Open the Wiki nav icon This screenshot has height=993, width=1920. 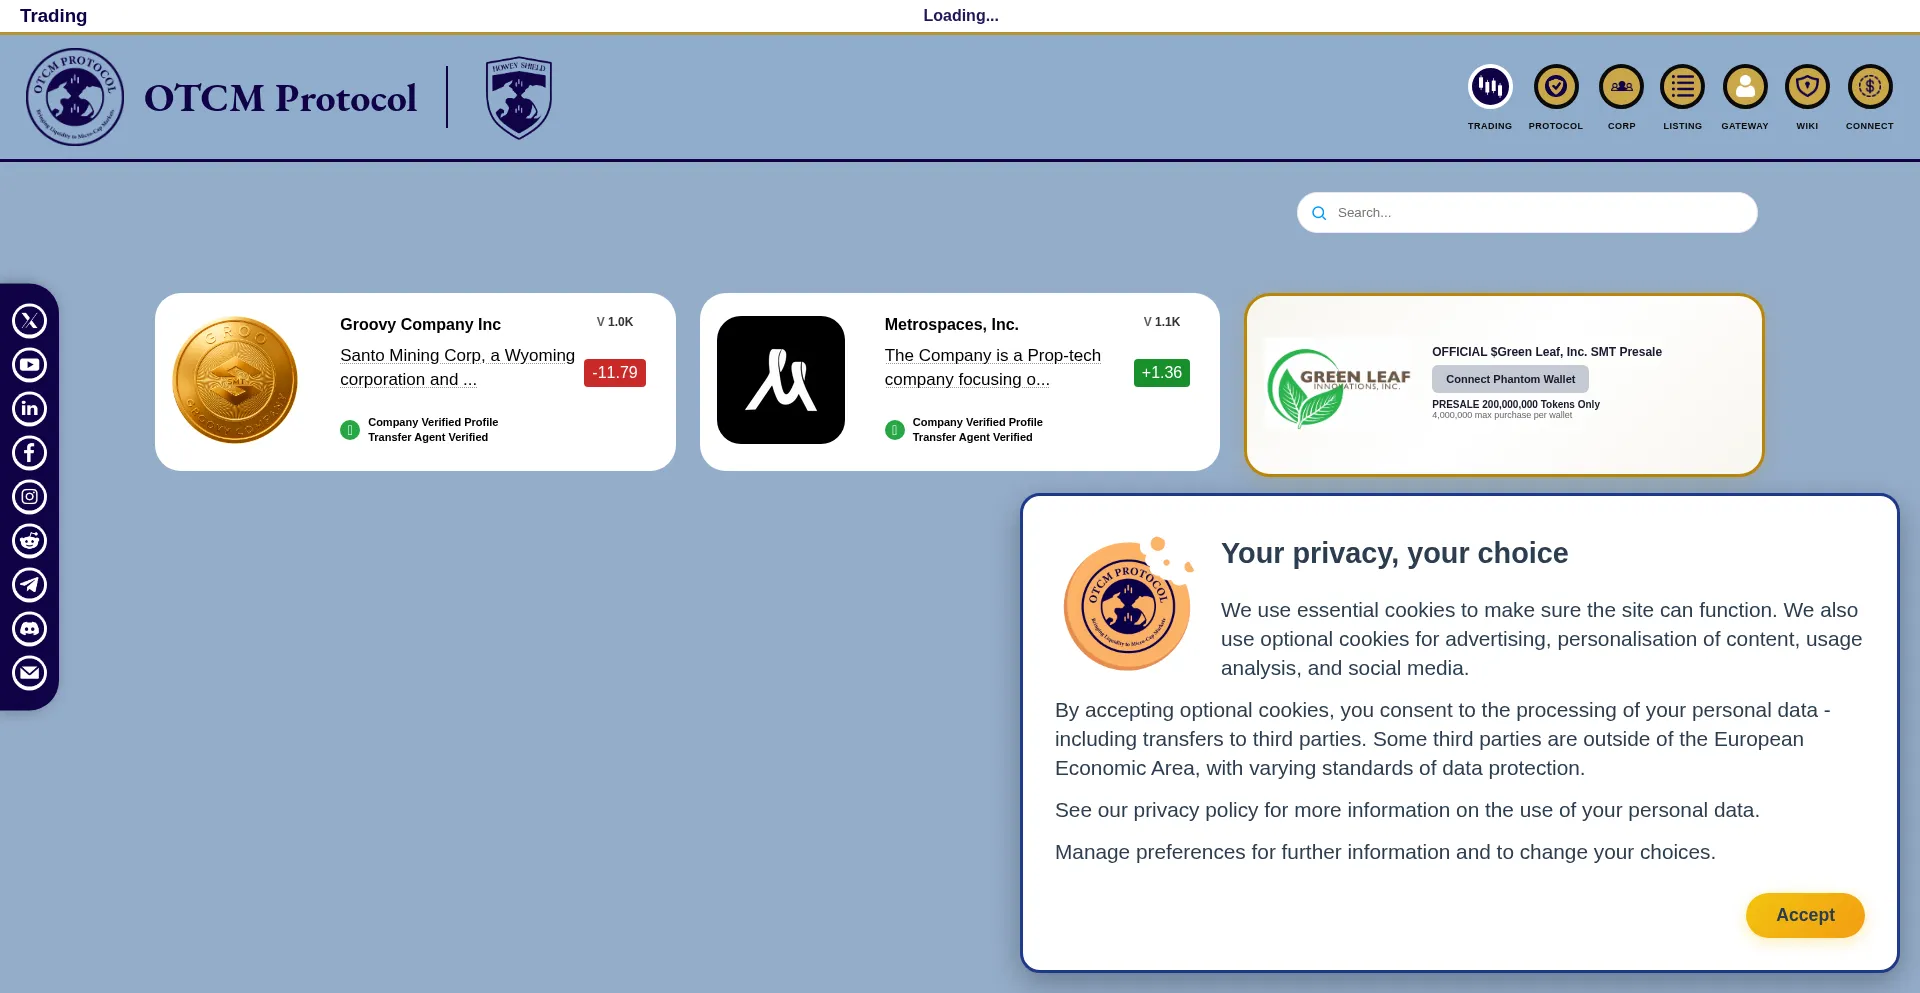pyautogui.click(x=1807, y=87)
